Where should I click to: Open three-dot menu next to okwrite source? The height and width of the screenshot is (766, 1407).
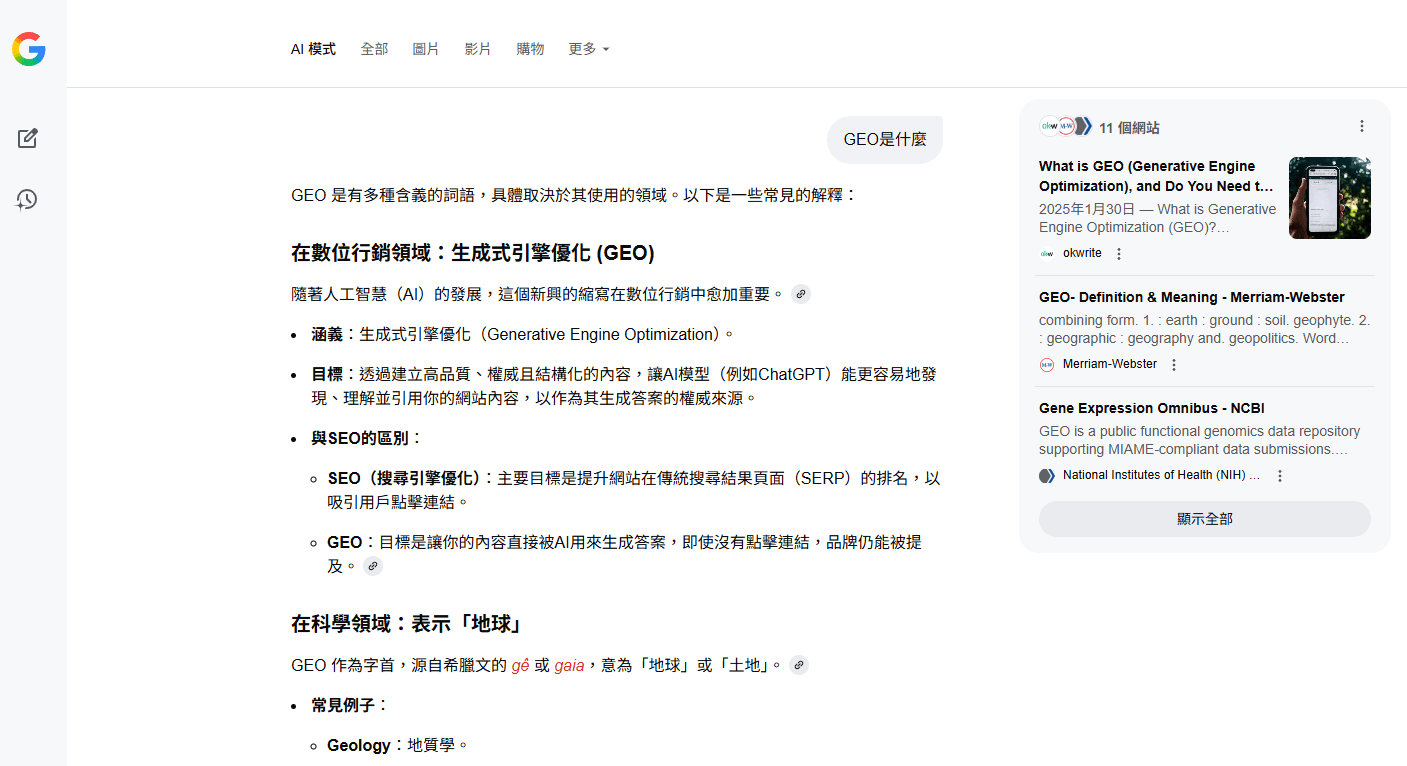point(1119,254)
